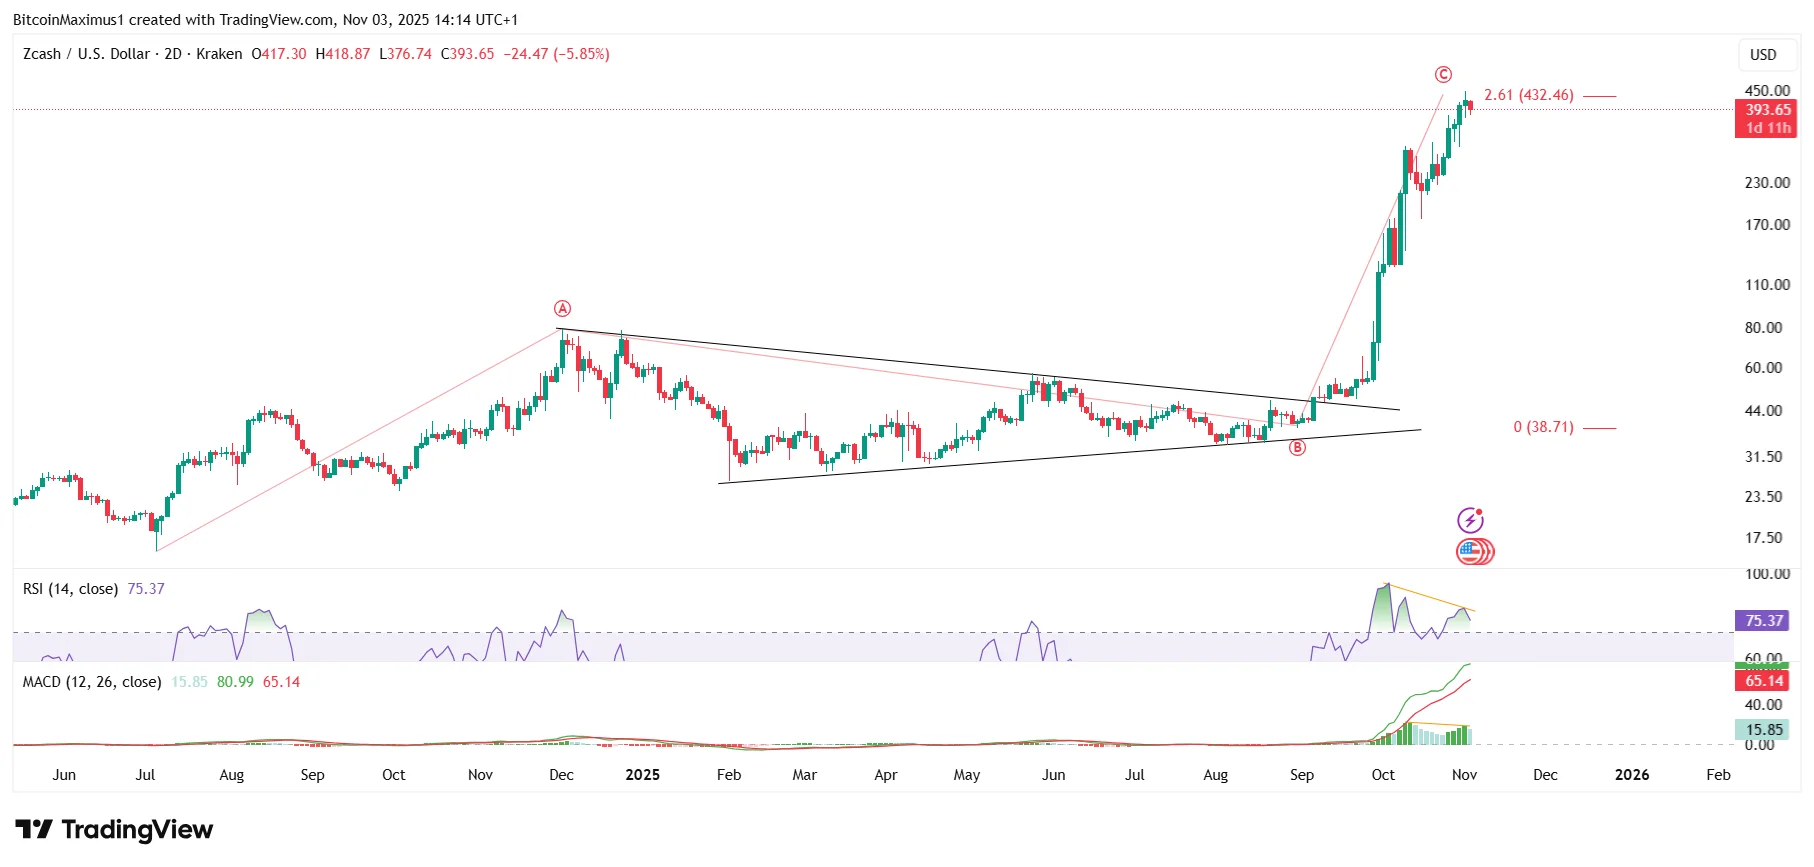Image resolution: width=1814 pixels, height=867 pixels.
Task: Click the Zcash / U.S. Dollar symbol title
Action: 87,54
